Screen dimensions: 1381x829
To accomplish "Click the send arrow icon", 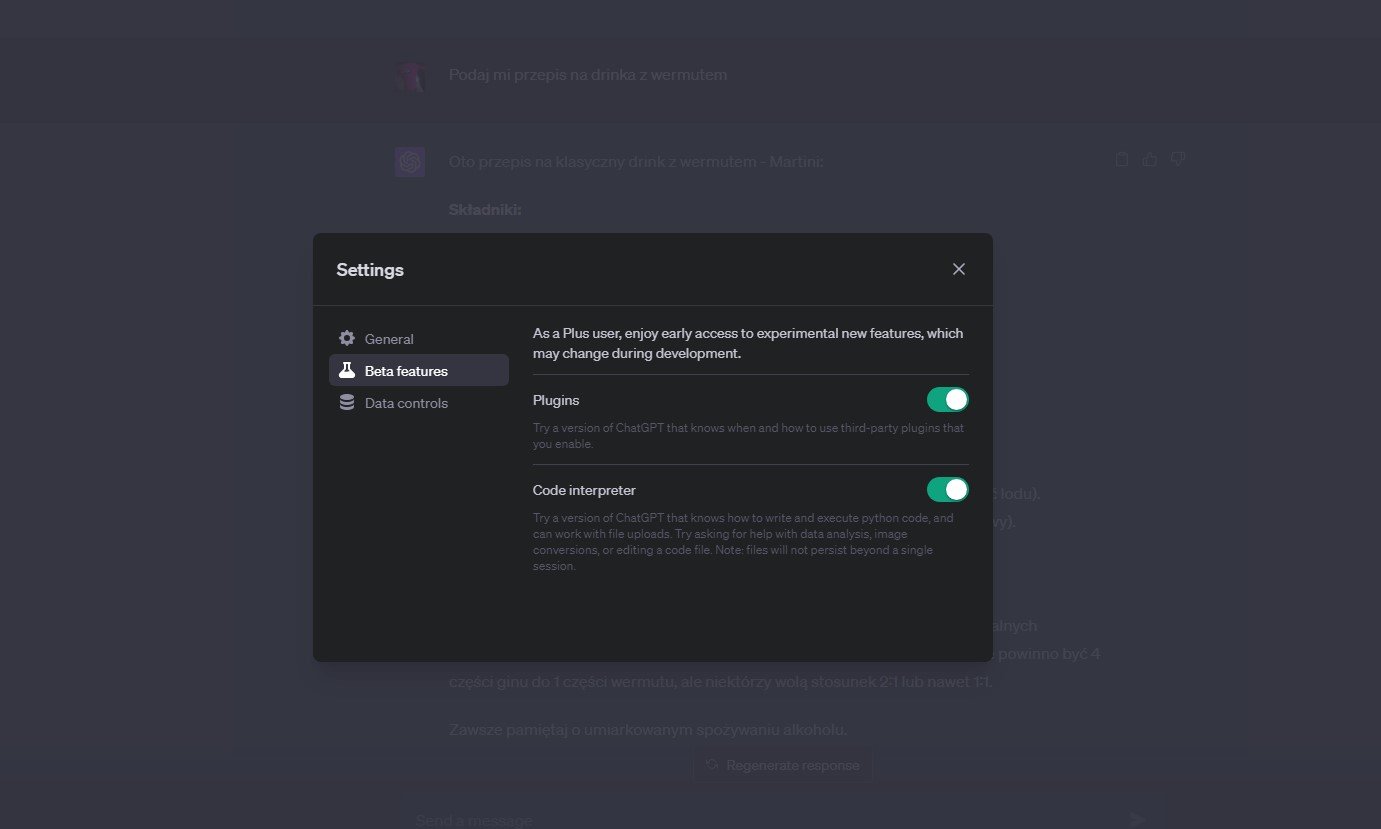I will [x=1138, y=819].
